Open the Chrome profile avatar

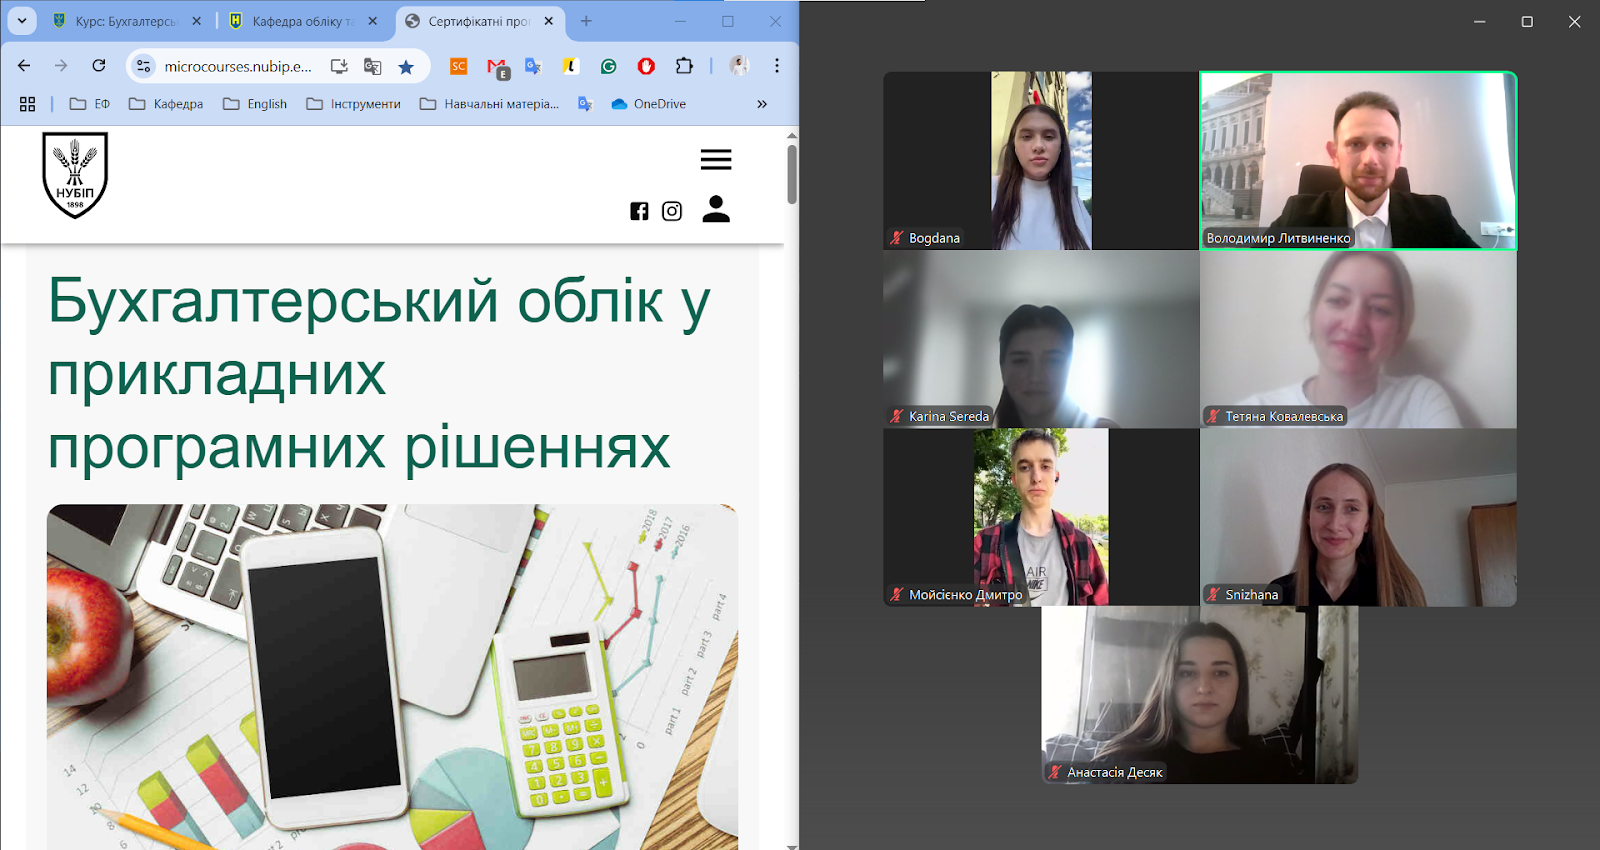coord(739,66)
